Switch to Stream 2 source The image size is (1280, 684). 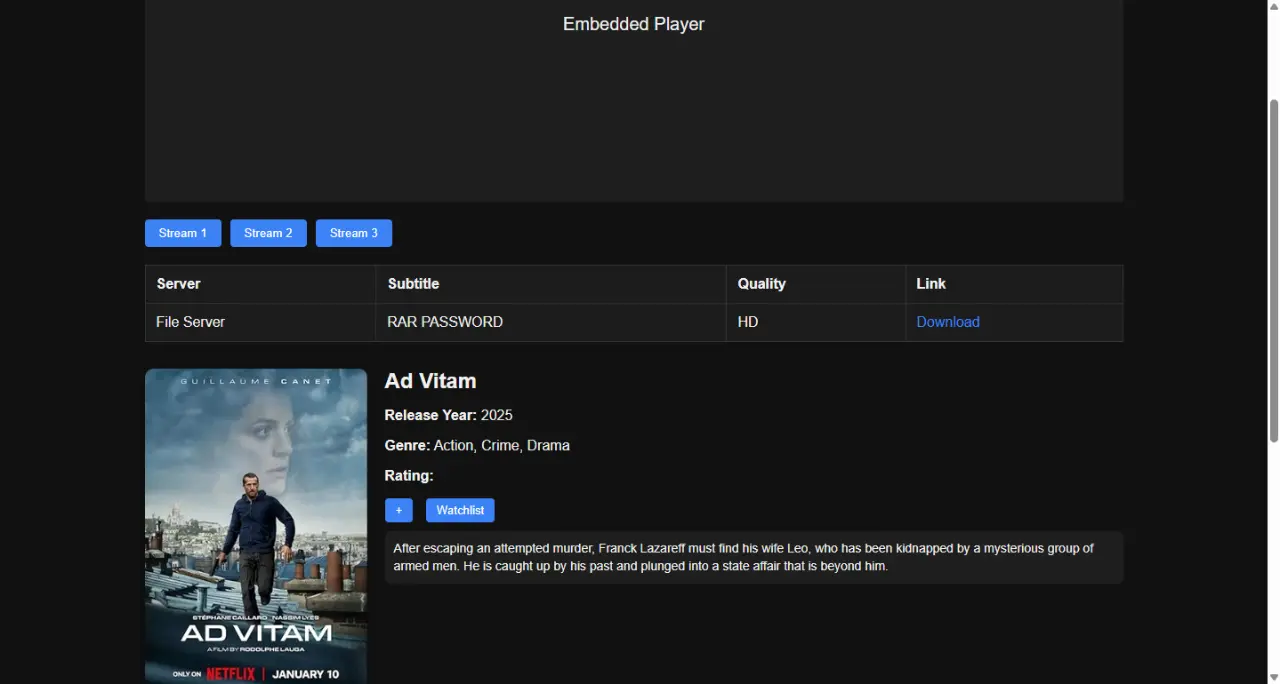pyautogui.click(x=268, y=233)
